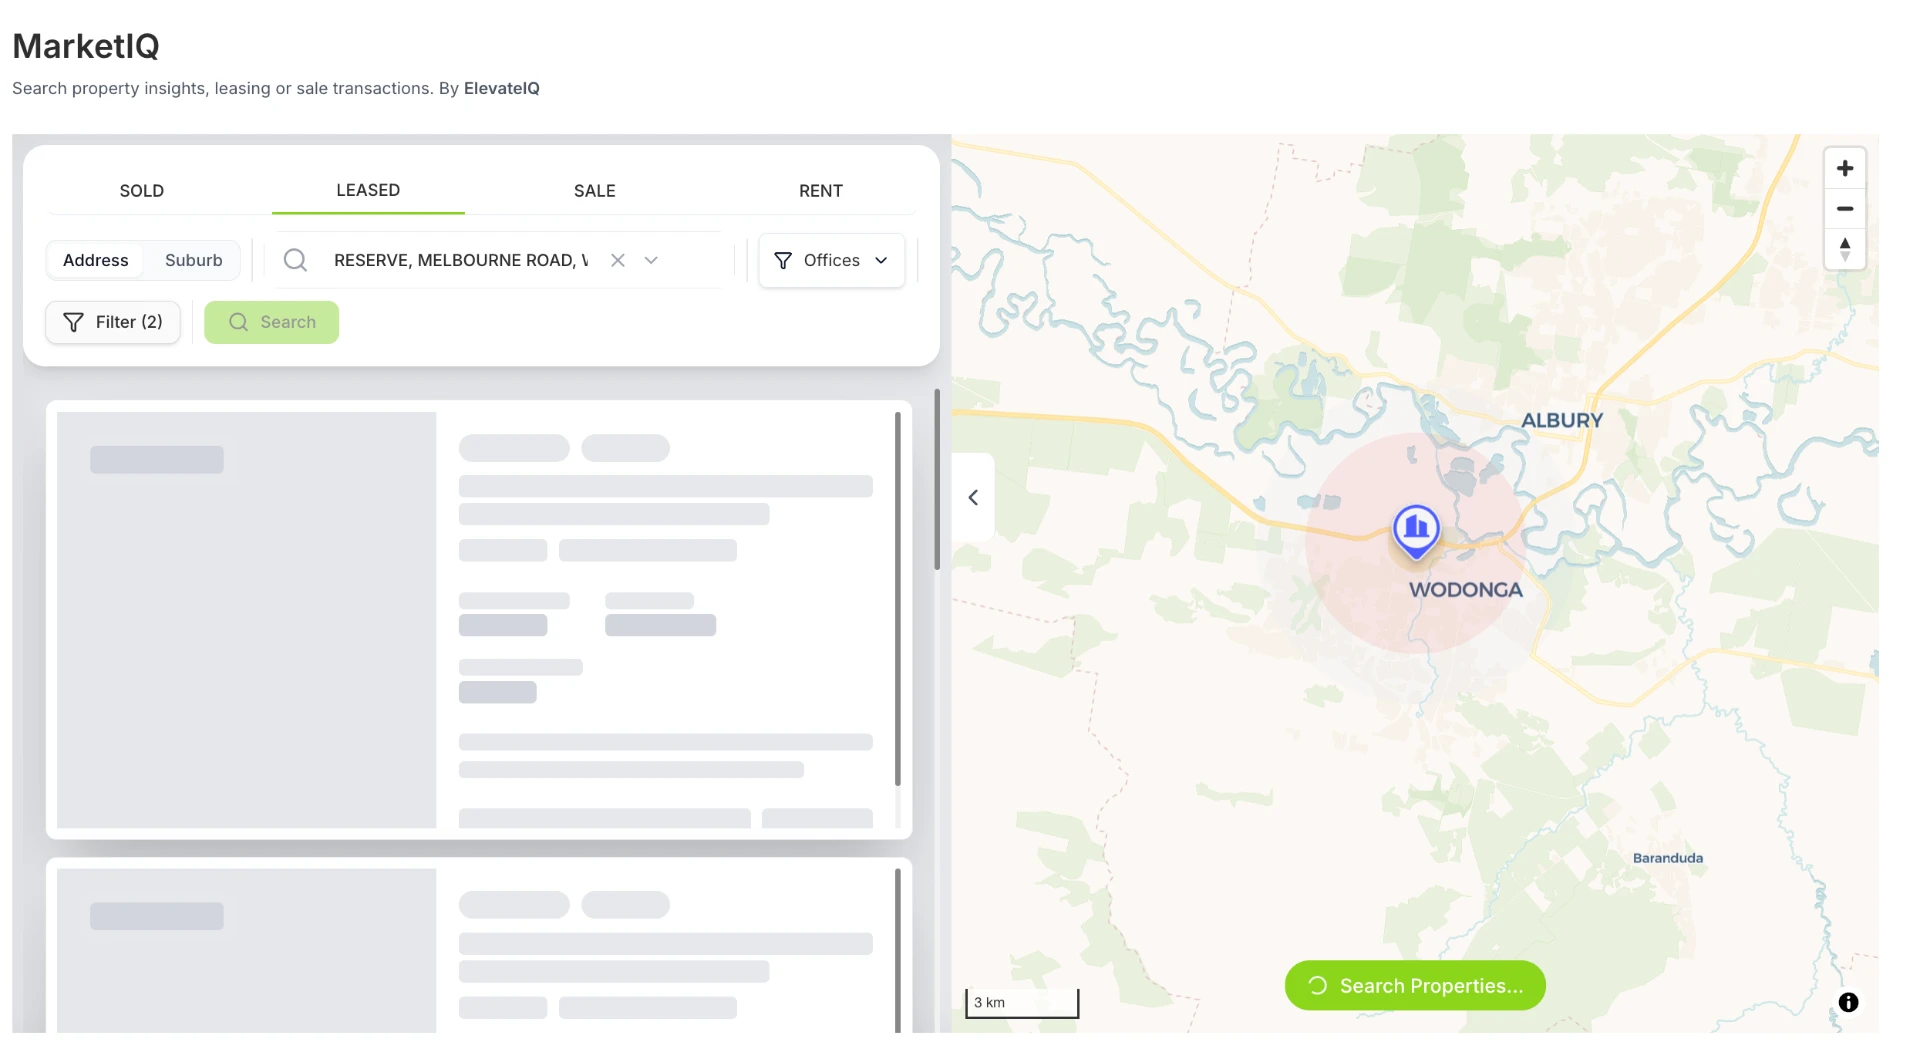Screen dimensions: 1920x1049
Task: Click Search Properties button on map
Action: (x=1415, y=986)
